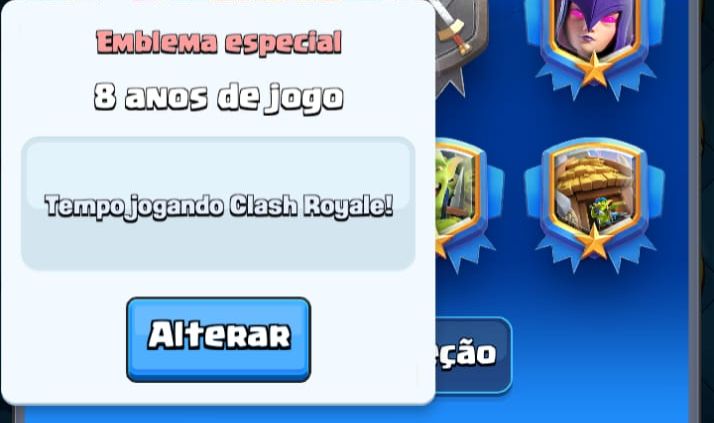Click the dark panel edge at right
The width and height of the screenshot is (714, 423).
701,211
